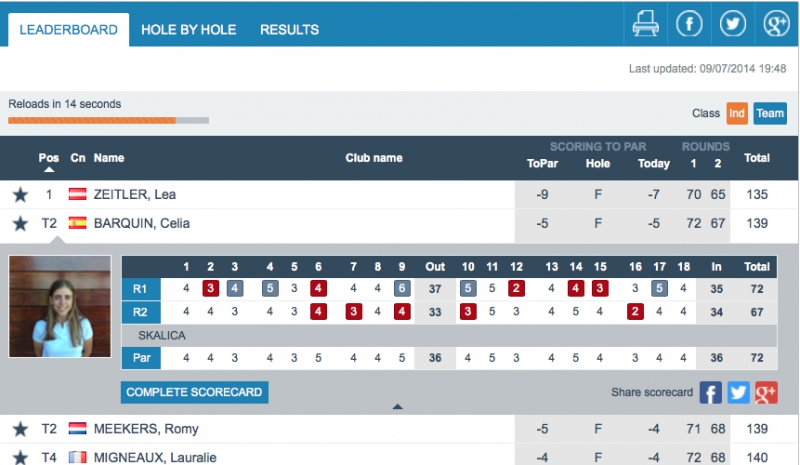Open the Facebook icon in top bar
Screen dimensions: 800x465
[689, 23]
